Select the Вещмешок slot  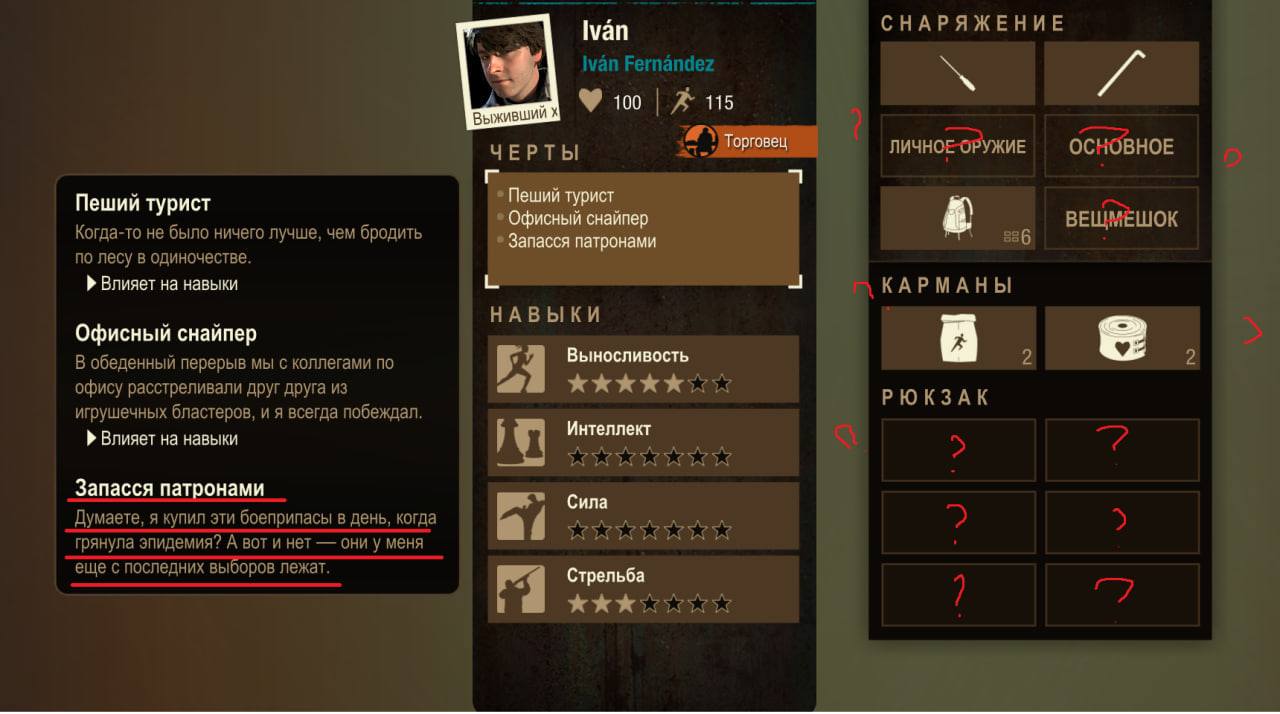(1121, 218)
